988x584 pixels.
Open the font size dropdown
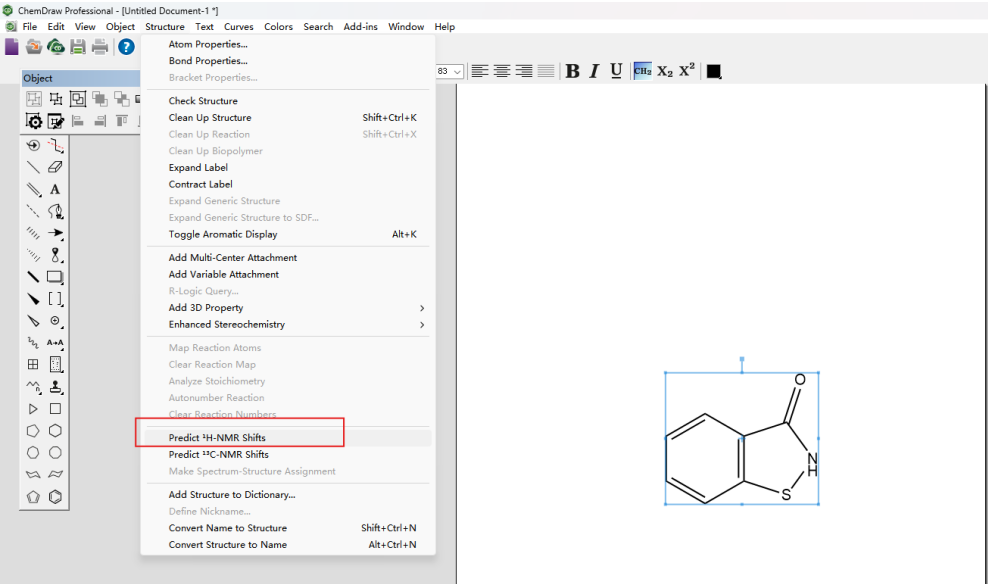(457, 72)
